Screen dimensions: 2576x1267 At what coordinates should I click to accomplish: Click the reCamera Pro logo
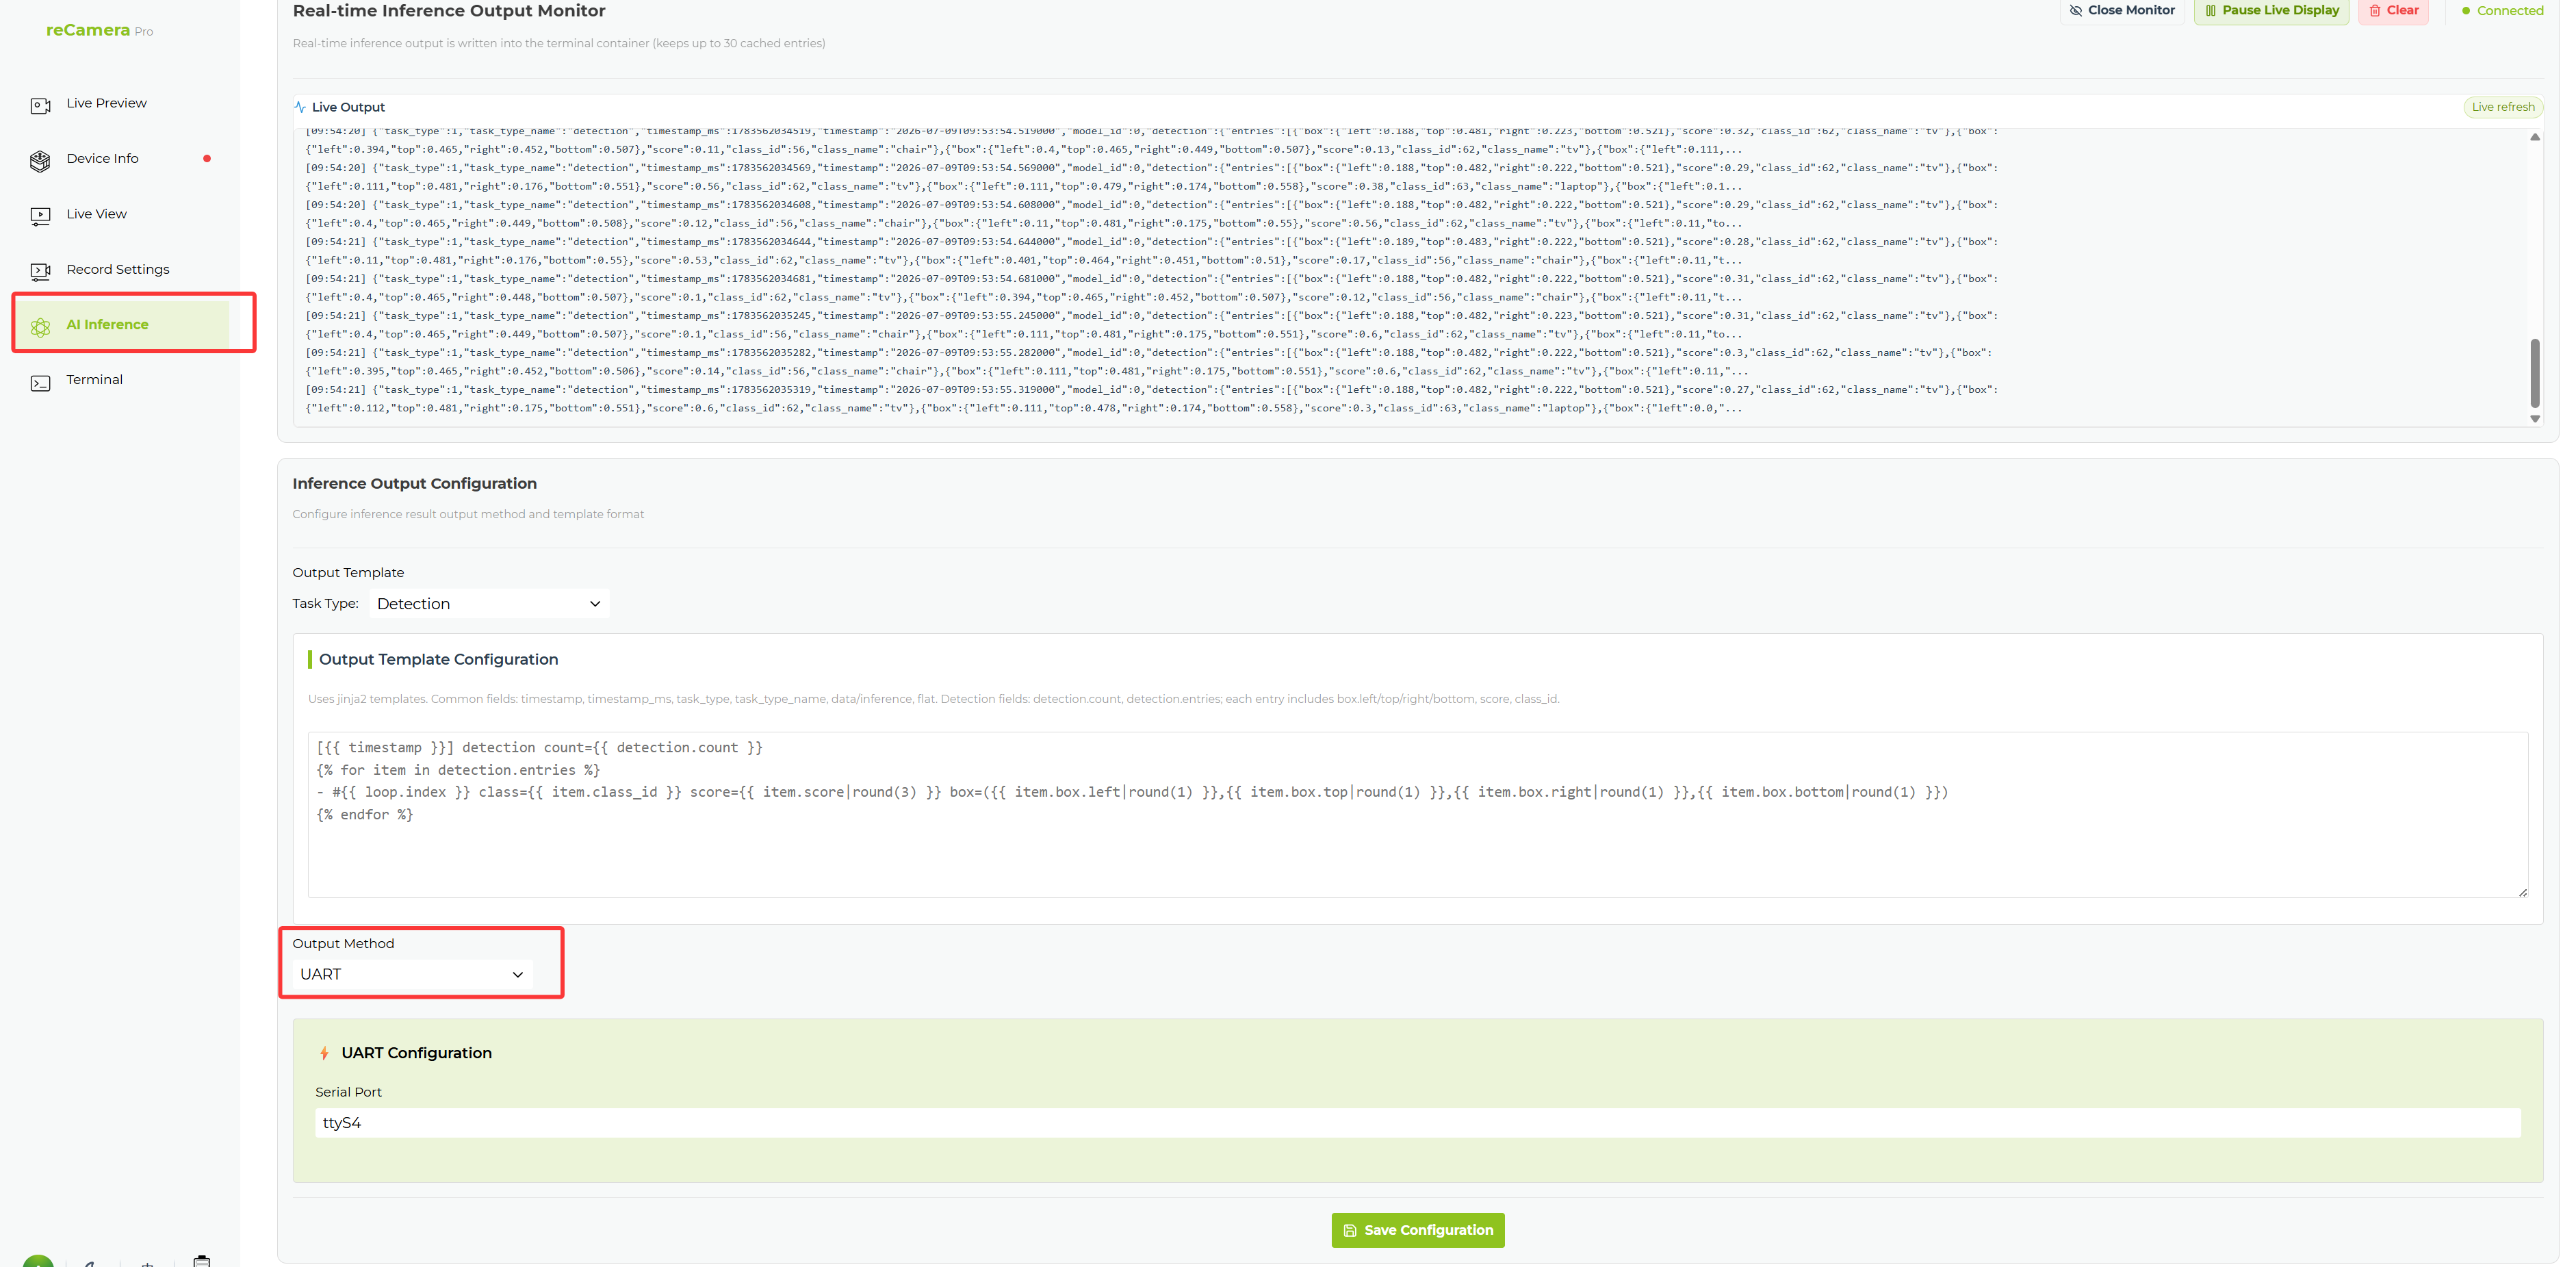pyautogui.click(x=99, y=30)
